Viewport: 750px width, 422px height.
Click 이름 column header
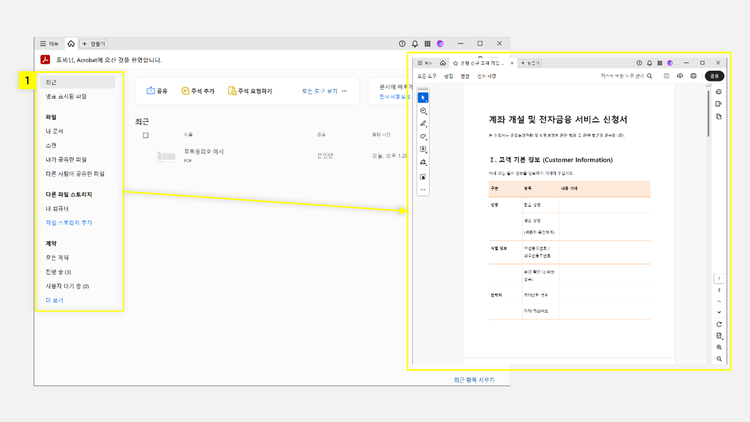click(188, 135)
